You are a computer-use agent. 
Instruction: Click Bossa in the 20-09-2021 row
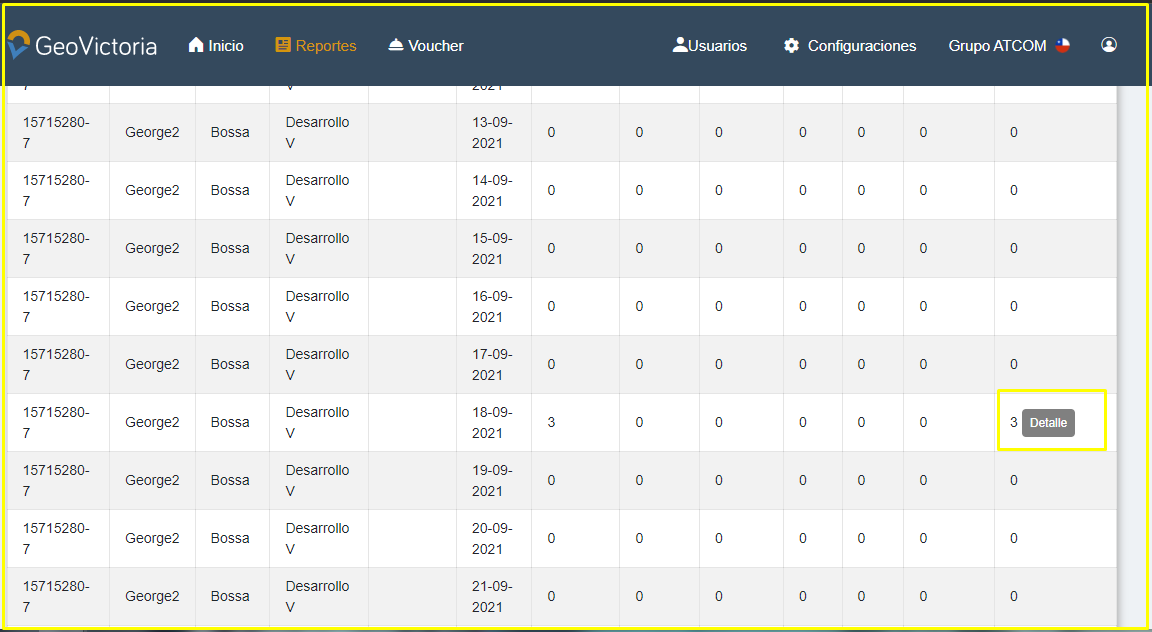point(230,538)
